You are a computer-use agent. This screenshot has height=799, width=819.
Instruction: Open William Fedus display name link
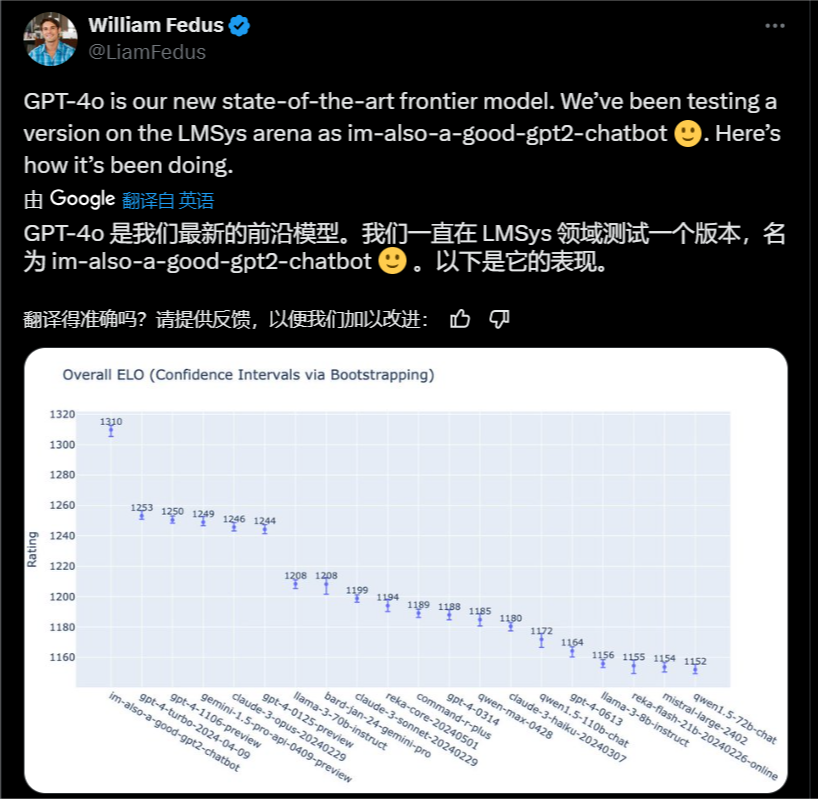point(155,26)
